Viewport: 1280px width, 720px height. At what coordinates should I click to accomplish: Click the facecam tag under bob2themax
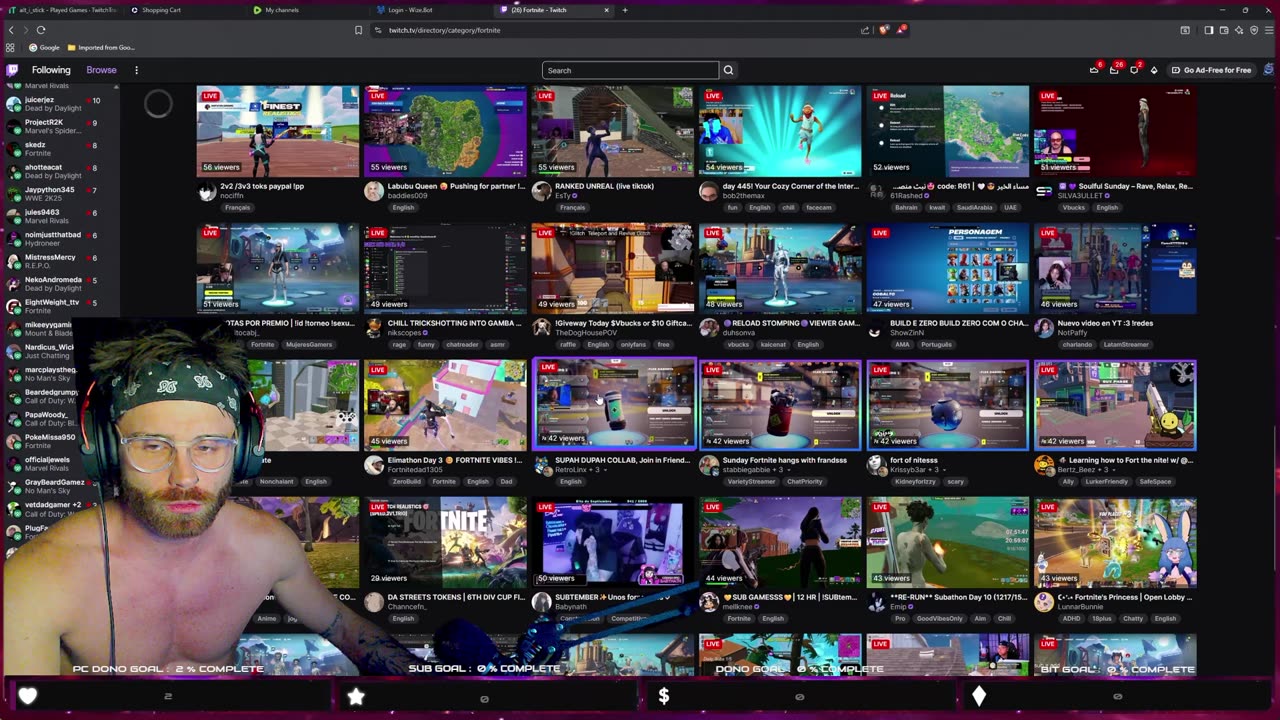[818, 208]
